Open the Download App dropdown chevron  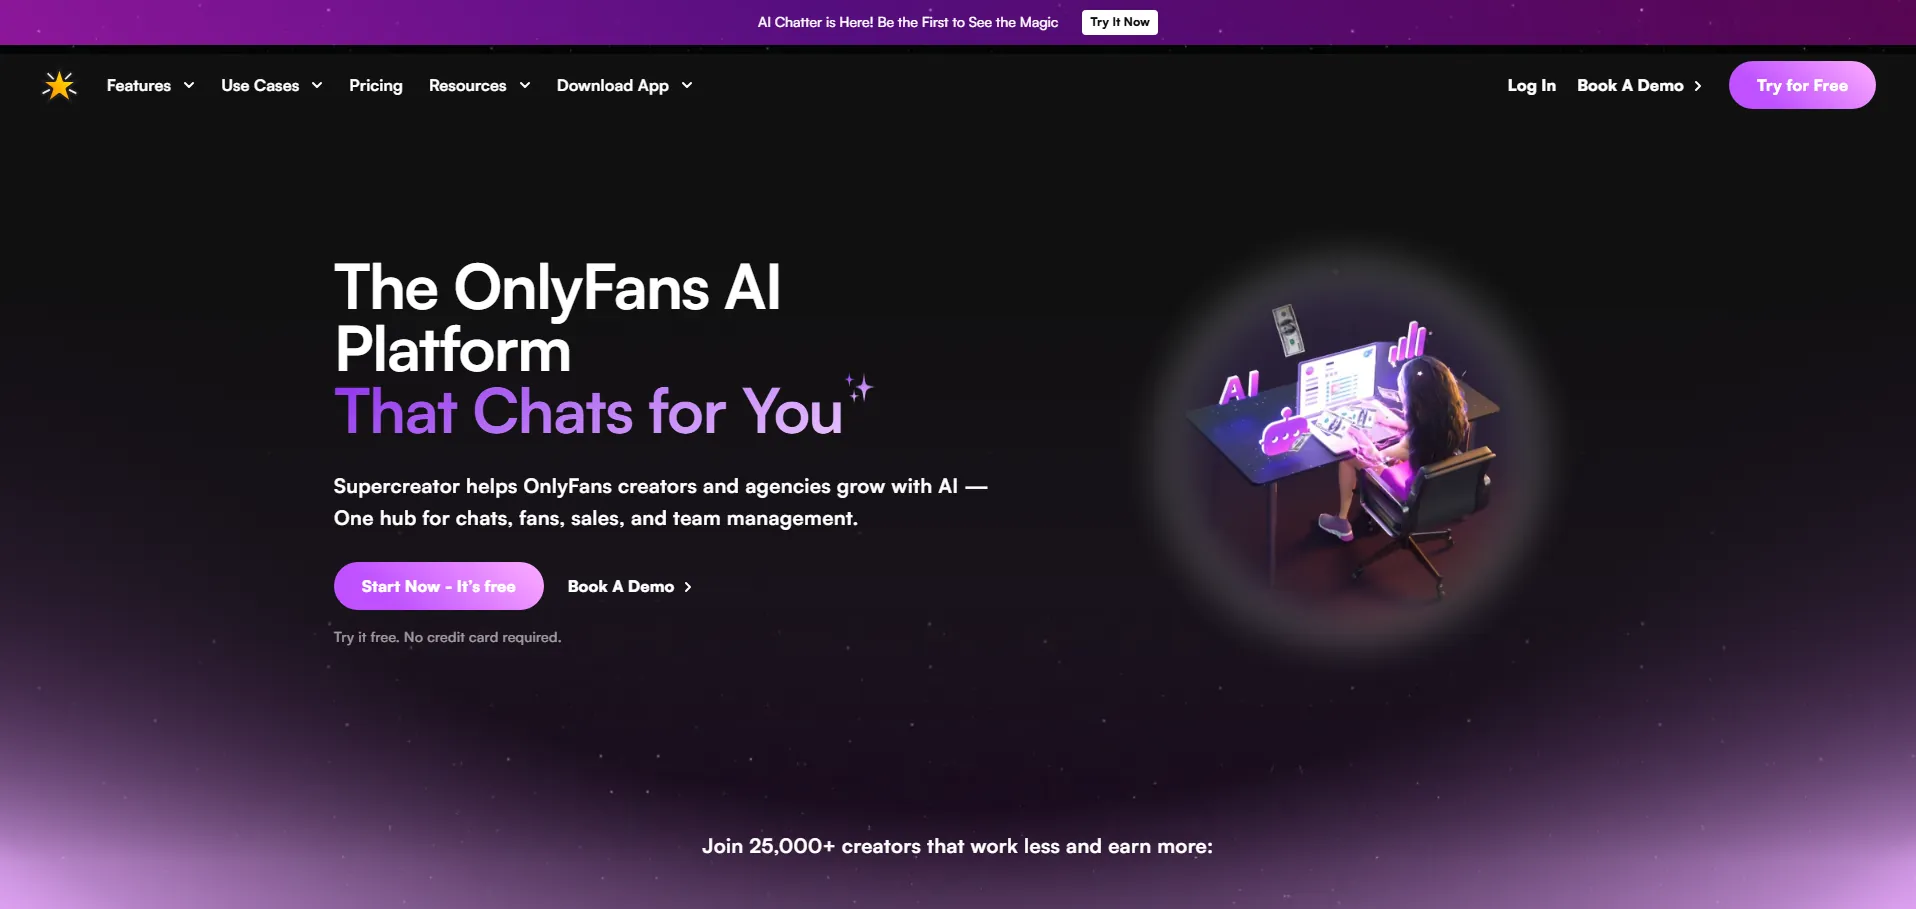click(x=687, y=86)
